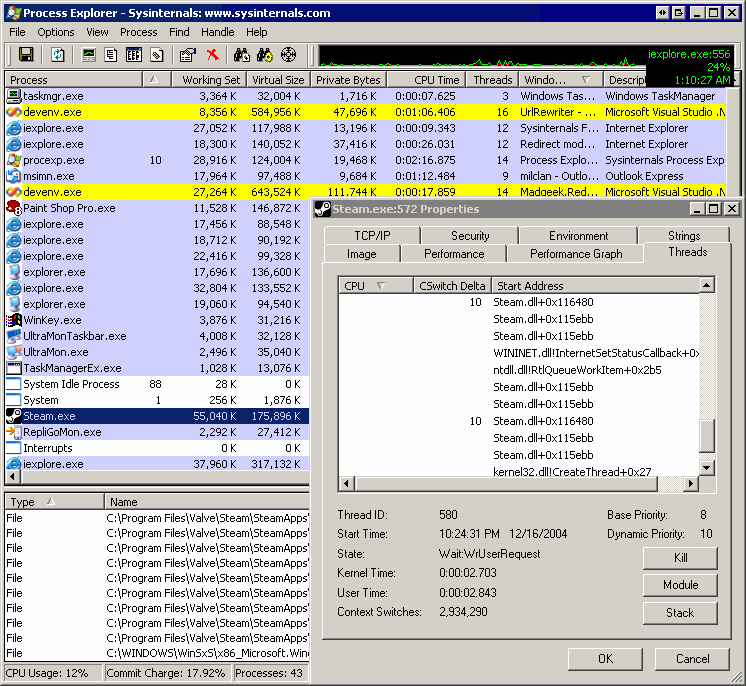Switch to the Image tab

pyautogui.click(x=362, y=254)
